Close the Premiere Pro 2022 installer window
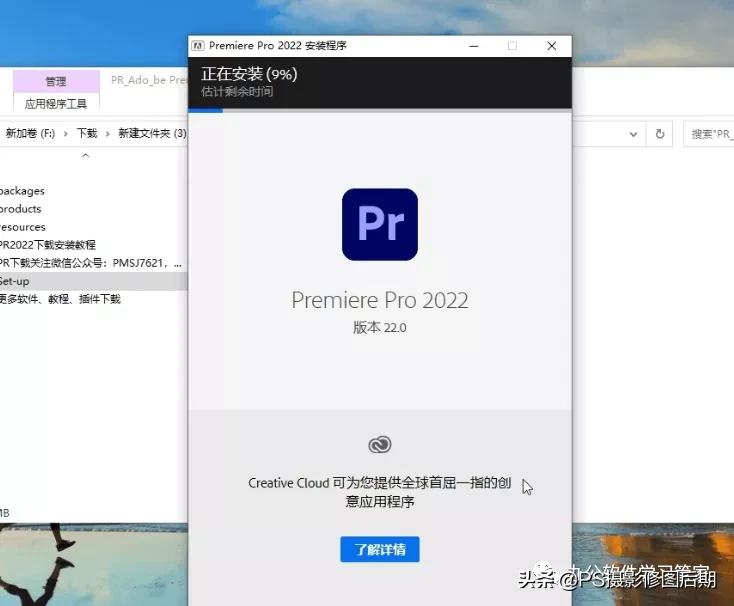This screenshot has height=606, width=734. pyautogui.click(x=551, y=46)
